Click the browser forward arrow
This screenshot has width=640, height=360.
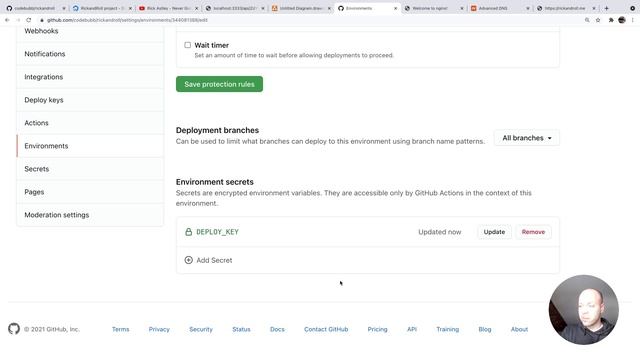point(18,20)
